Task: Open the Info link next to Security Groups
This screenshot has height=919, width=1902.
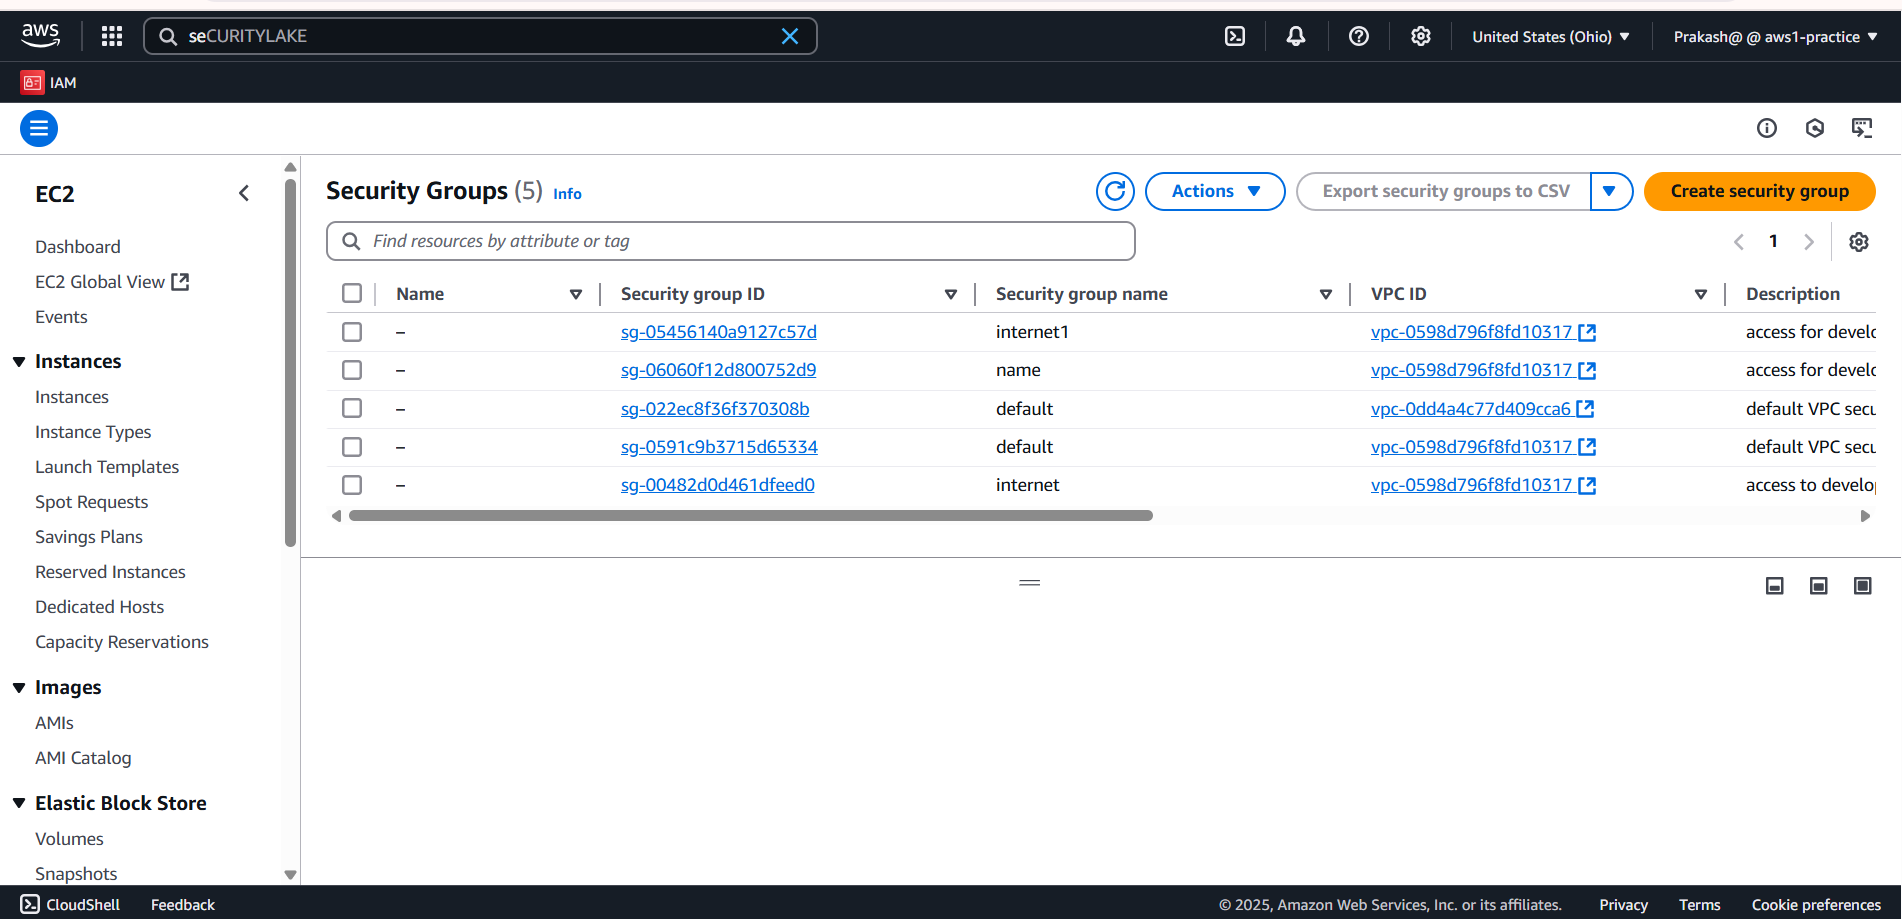Action: [x=567, y=194]
